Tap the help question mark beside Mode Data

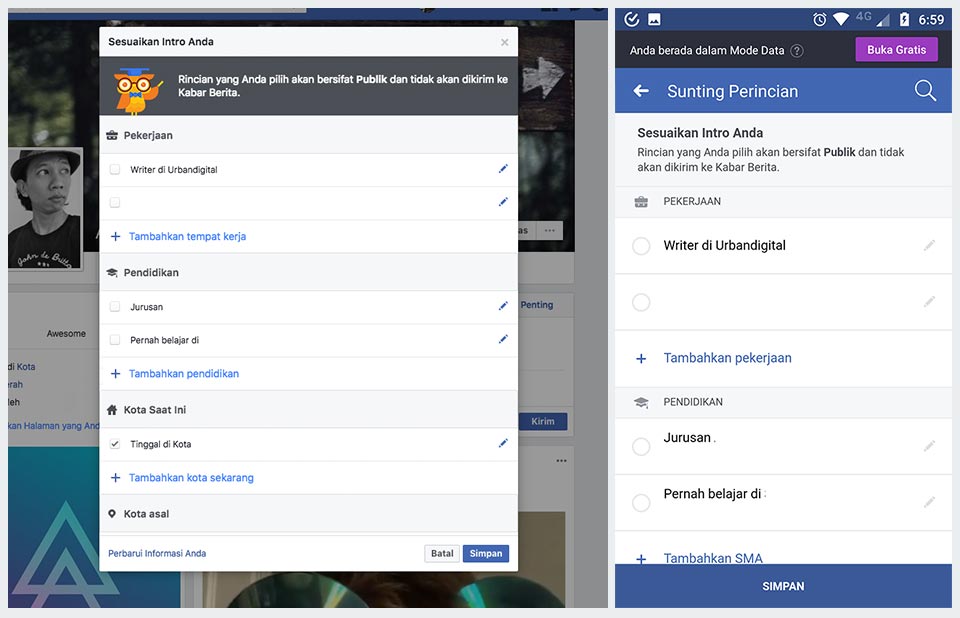[x=797, y=51]
